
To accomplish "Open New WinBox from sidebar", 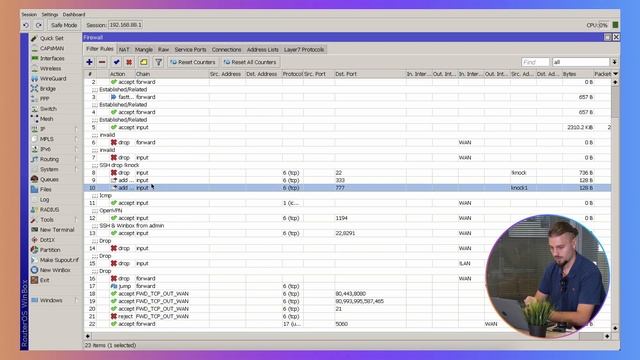I will [x=55, y=270].
